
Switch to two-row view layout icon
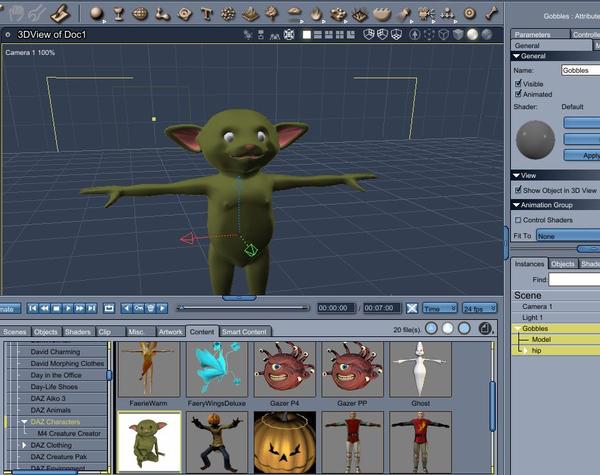(x=318, y=35)
